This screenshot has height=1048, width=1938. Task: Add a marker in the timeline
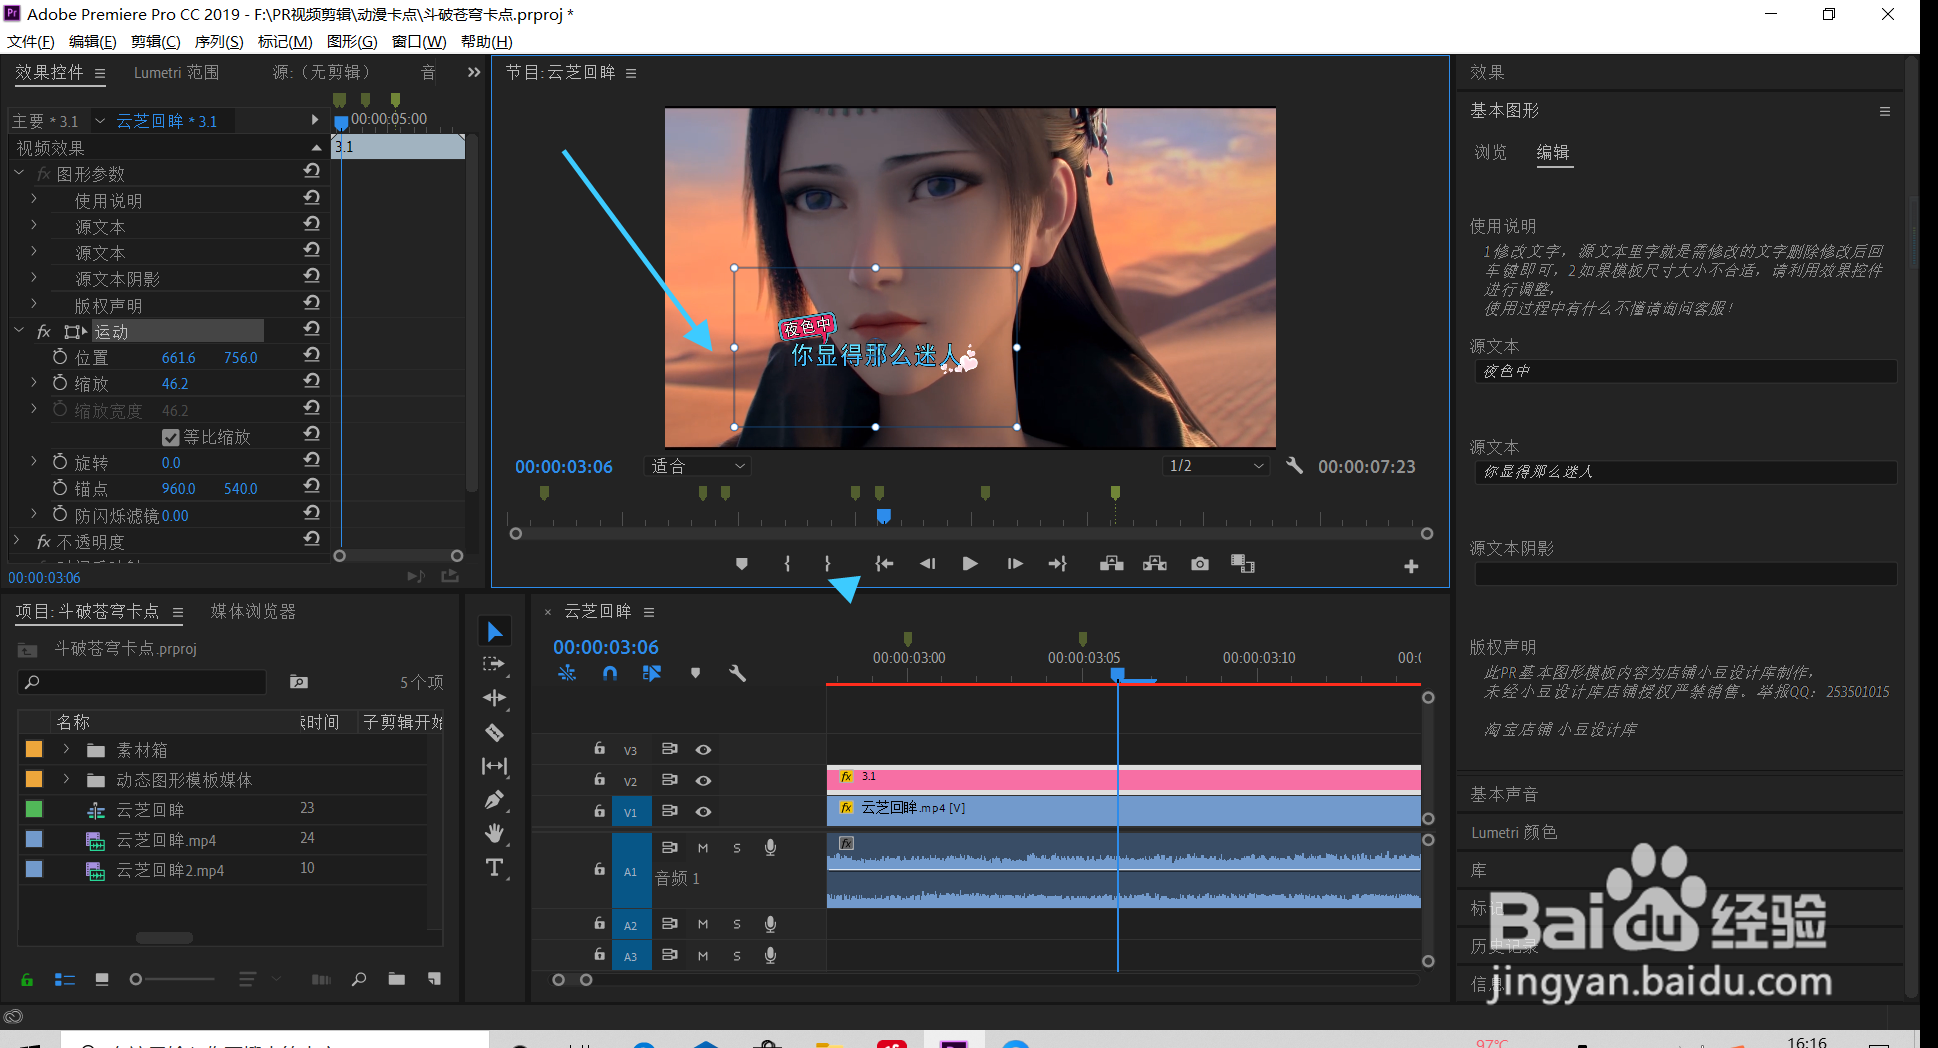695,674
